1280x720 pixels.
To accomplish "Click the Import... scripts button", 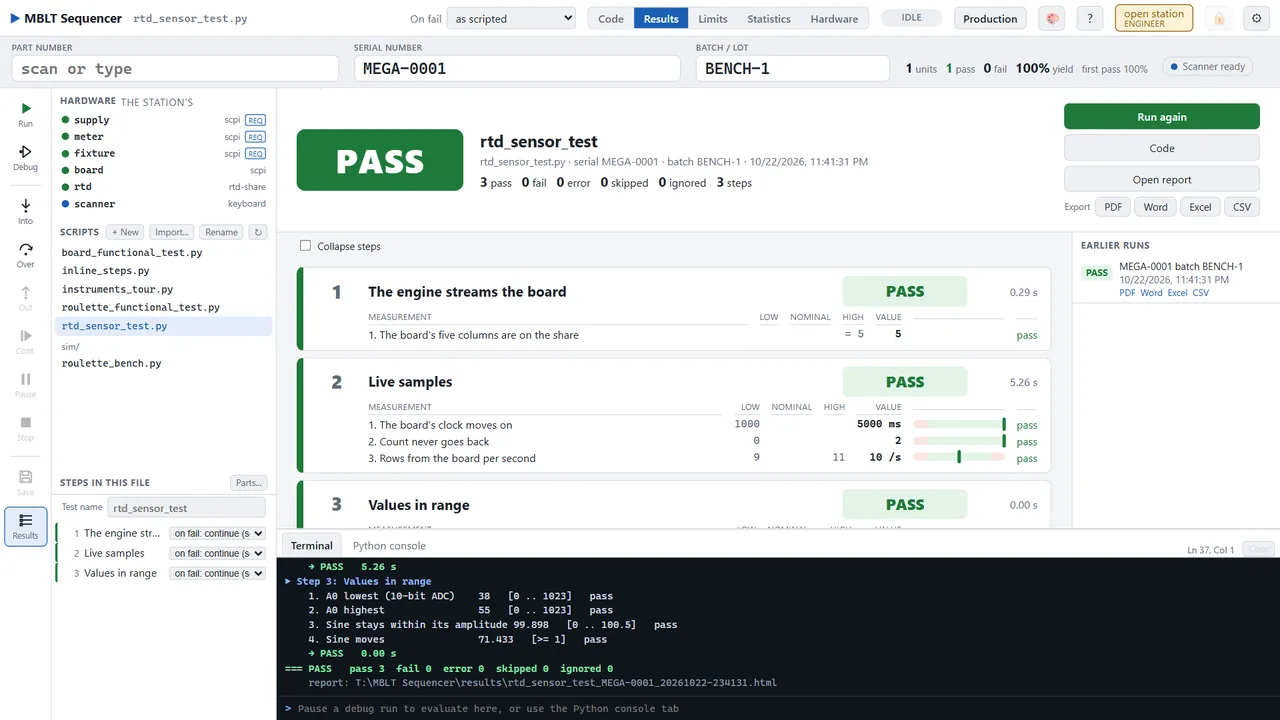I will coord(172,232).
